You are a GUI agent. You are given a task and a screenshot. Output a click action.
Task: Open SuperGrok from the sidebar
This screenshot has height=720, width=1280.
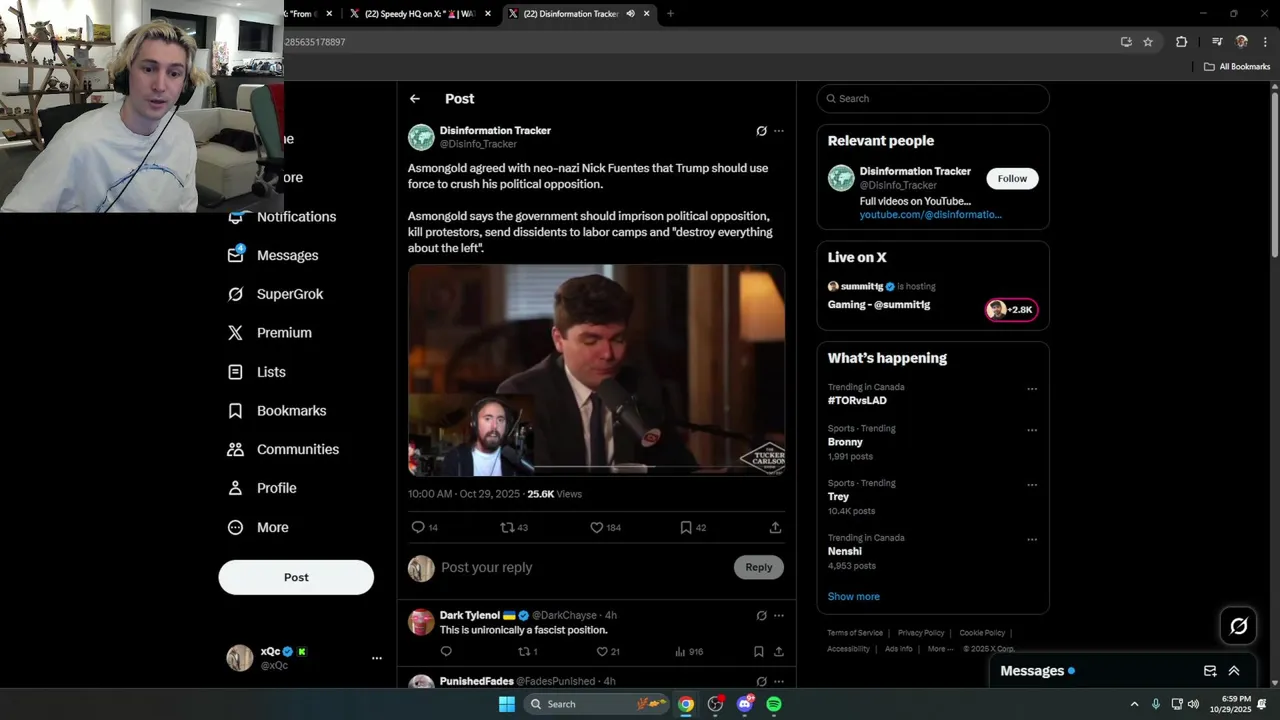coord(276,294)
